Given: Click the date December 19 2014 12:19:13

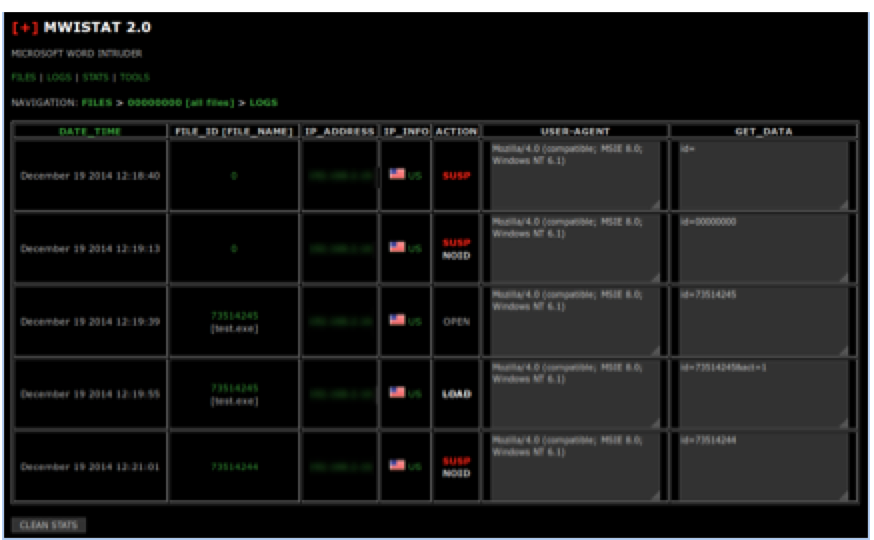Looking at the screenshot, I should [90, 249].
